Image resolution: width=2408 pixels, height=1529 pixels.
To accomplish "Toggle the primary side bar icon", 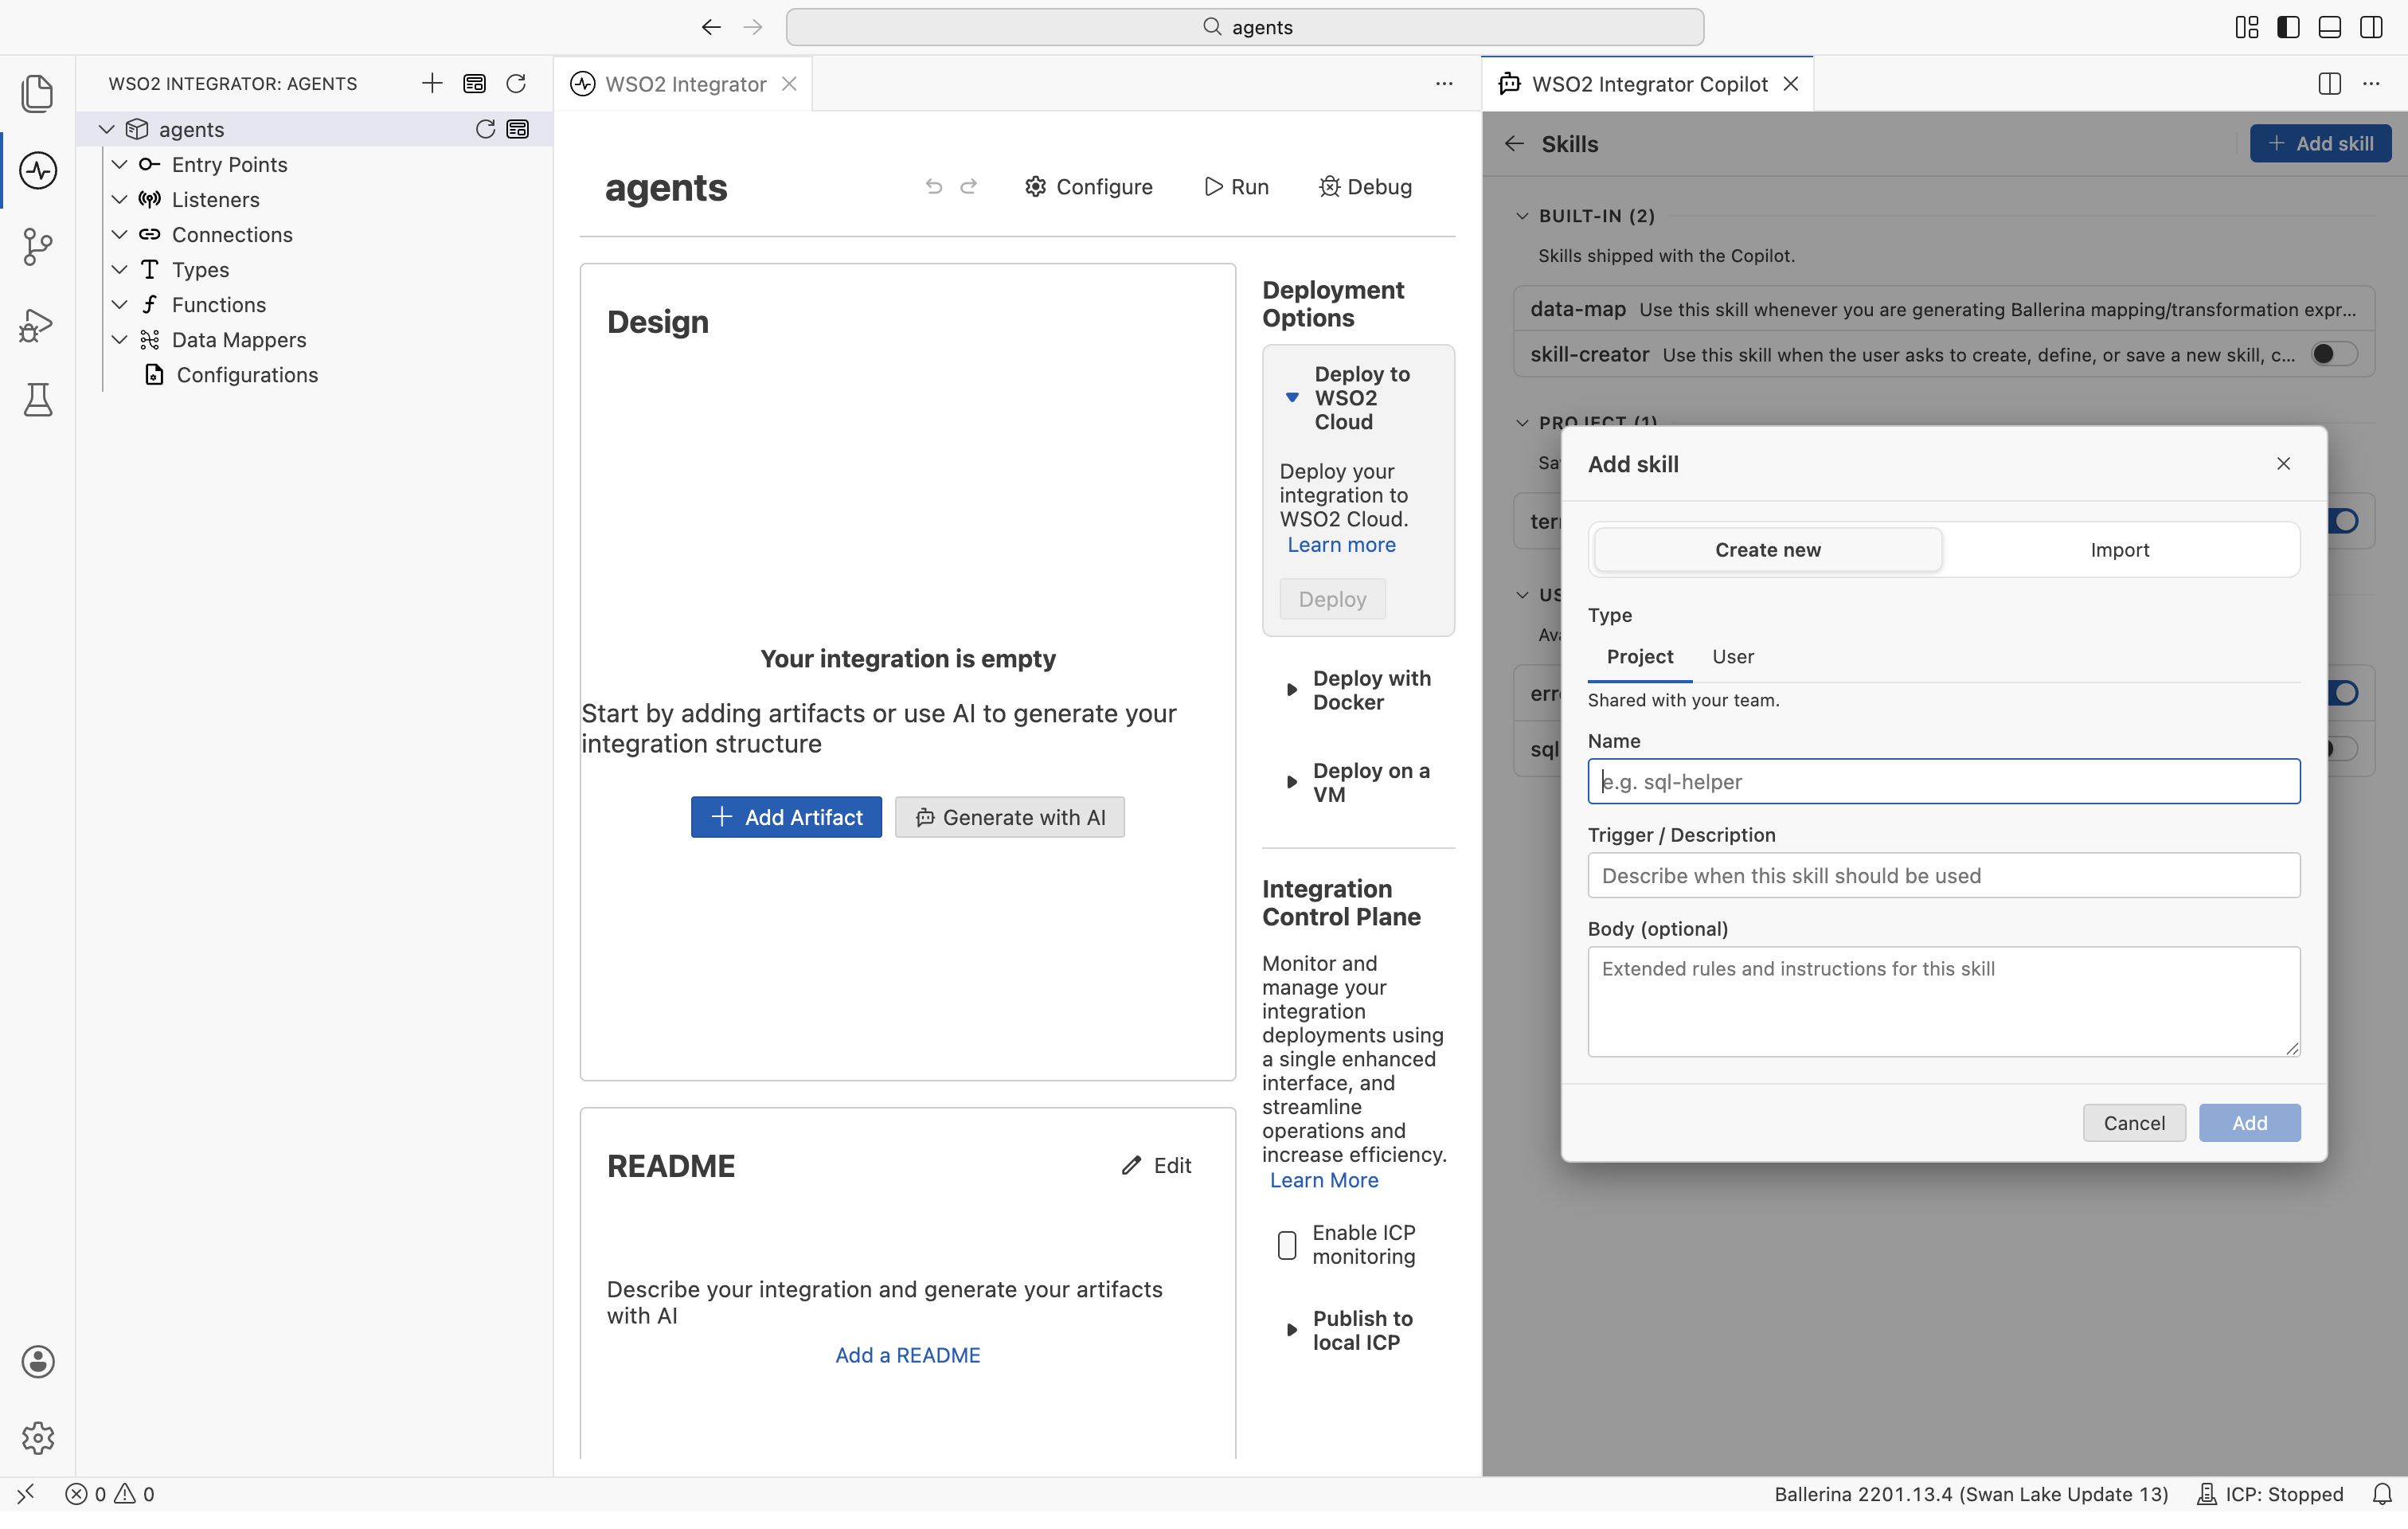I will [2288, 27].
